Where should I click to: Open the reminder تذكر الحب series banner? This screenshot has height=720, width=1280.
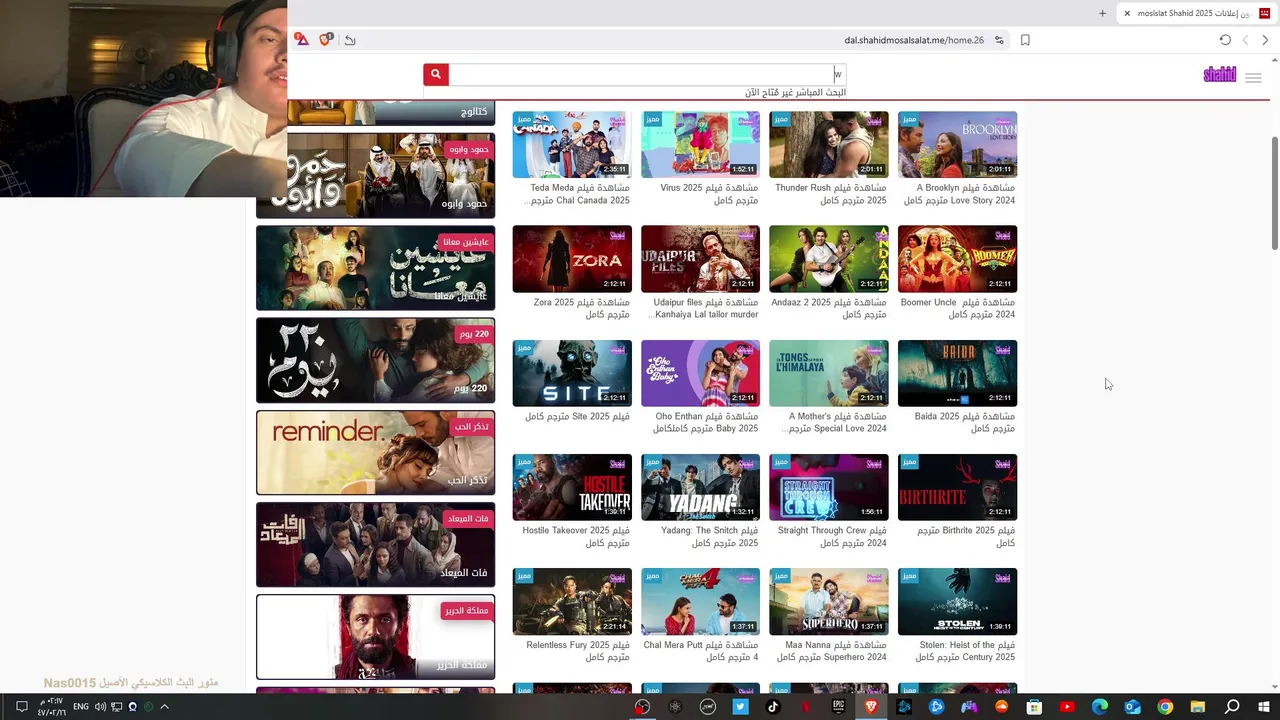pos(375,452)
